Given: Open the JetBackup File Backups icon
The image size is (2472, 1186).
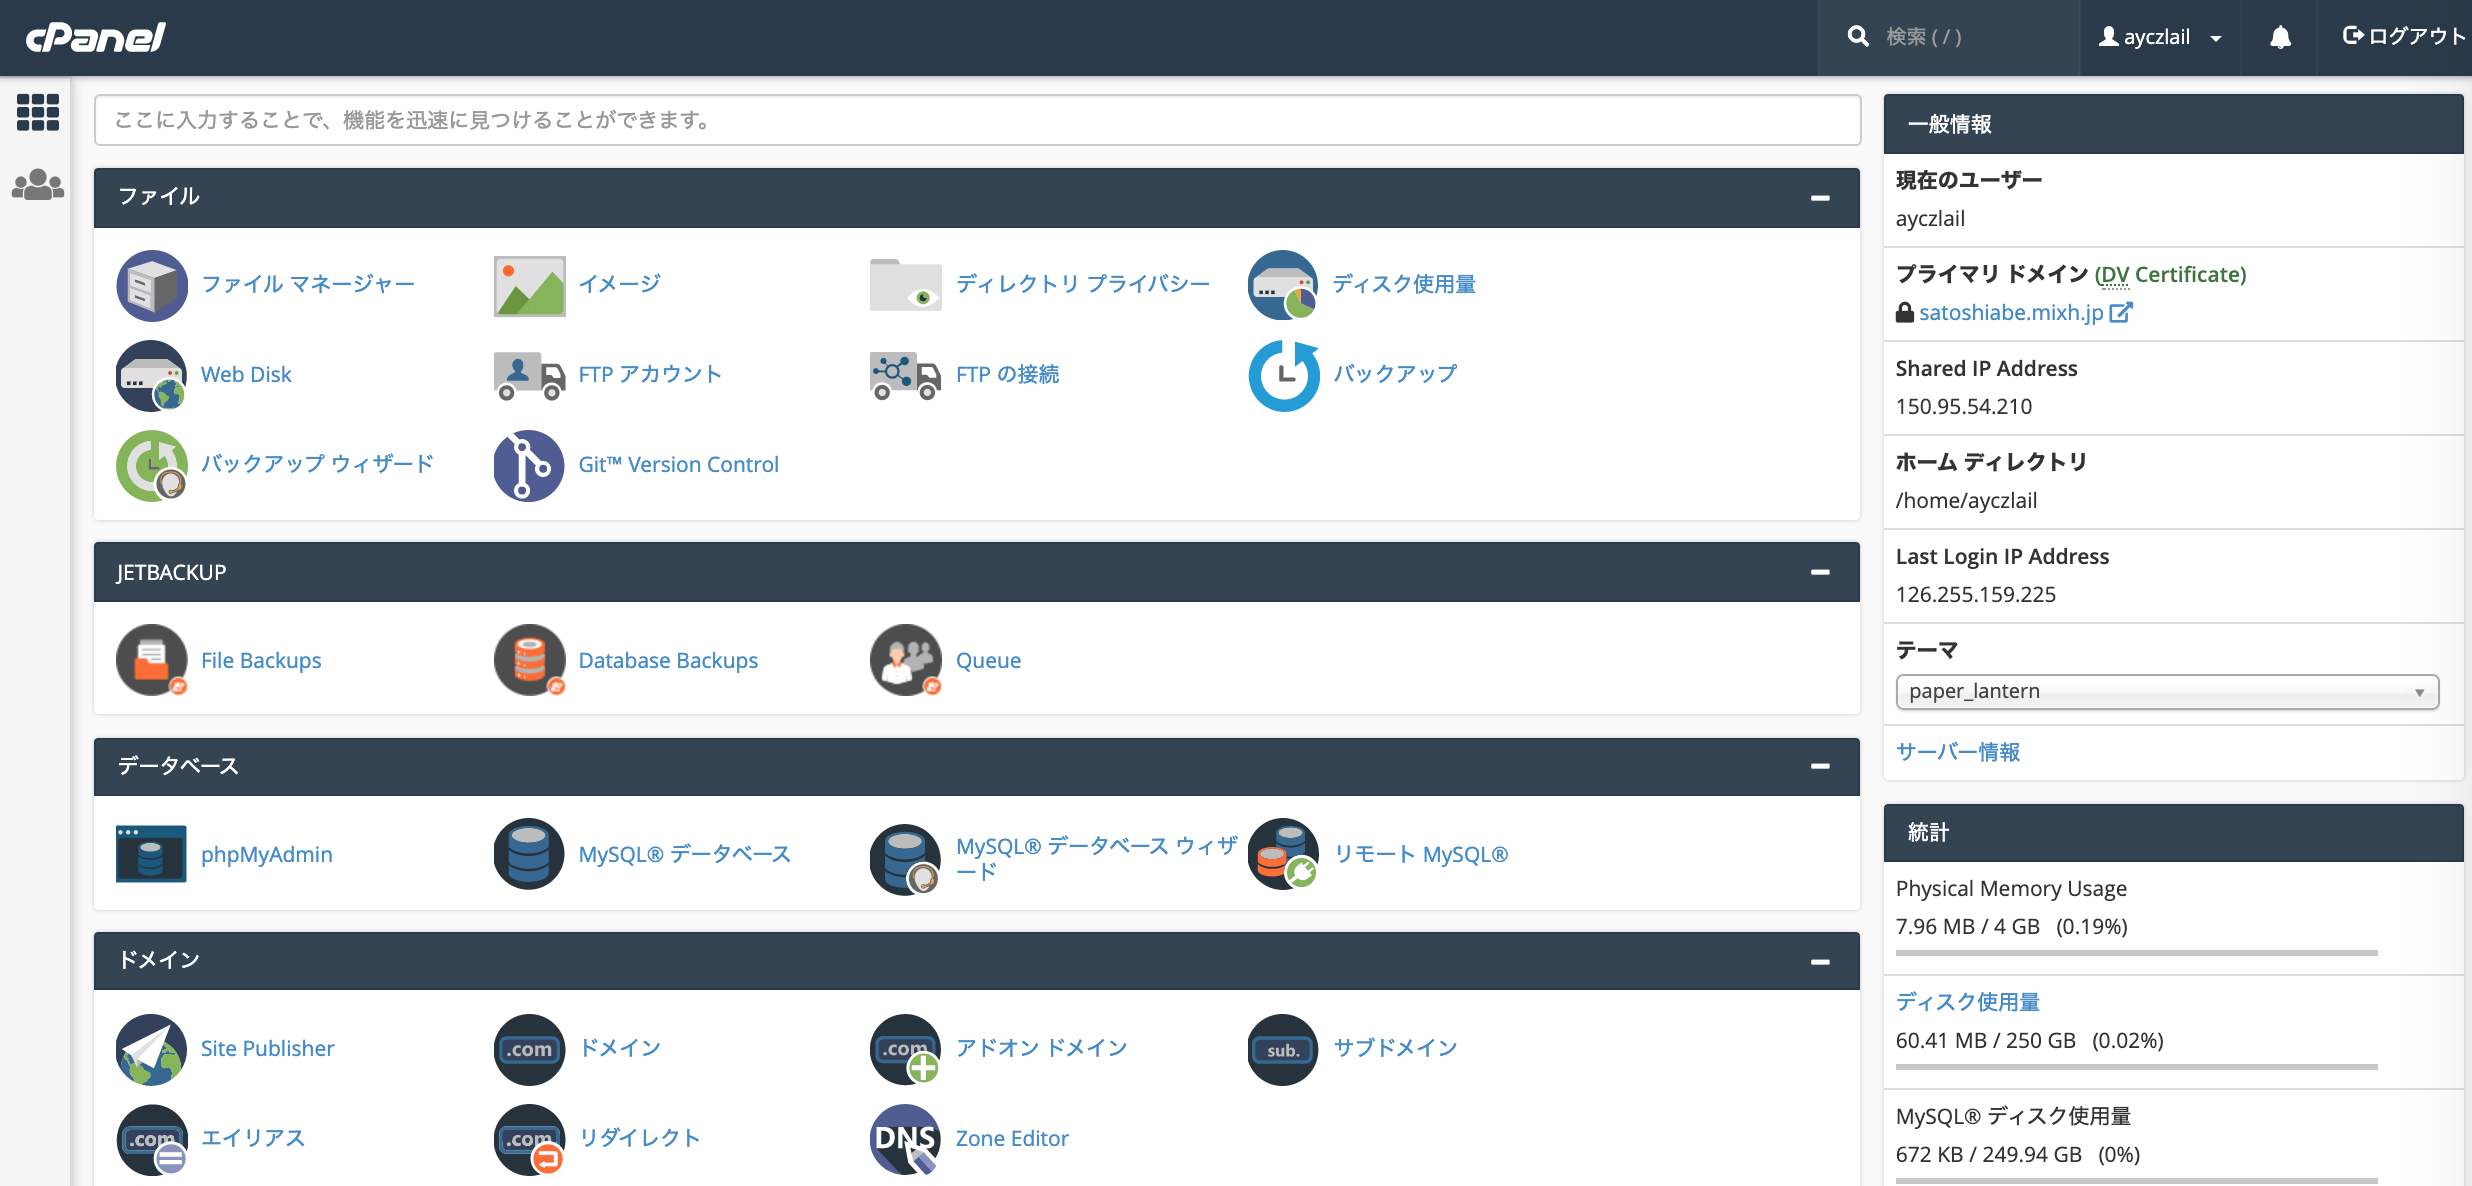Looking at the screenshot, I should tap(152, 660).
